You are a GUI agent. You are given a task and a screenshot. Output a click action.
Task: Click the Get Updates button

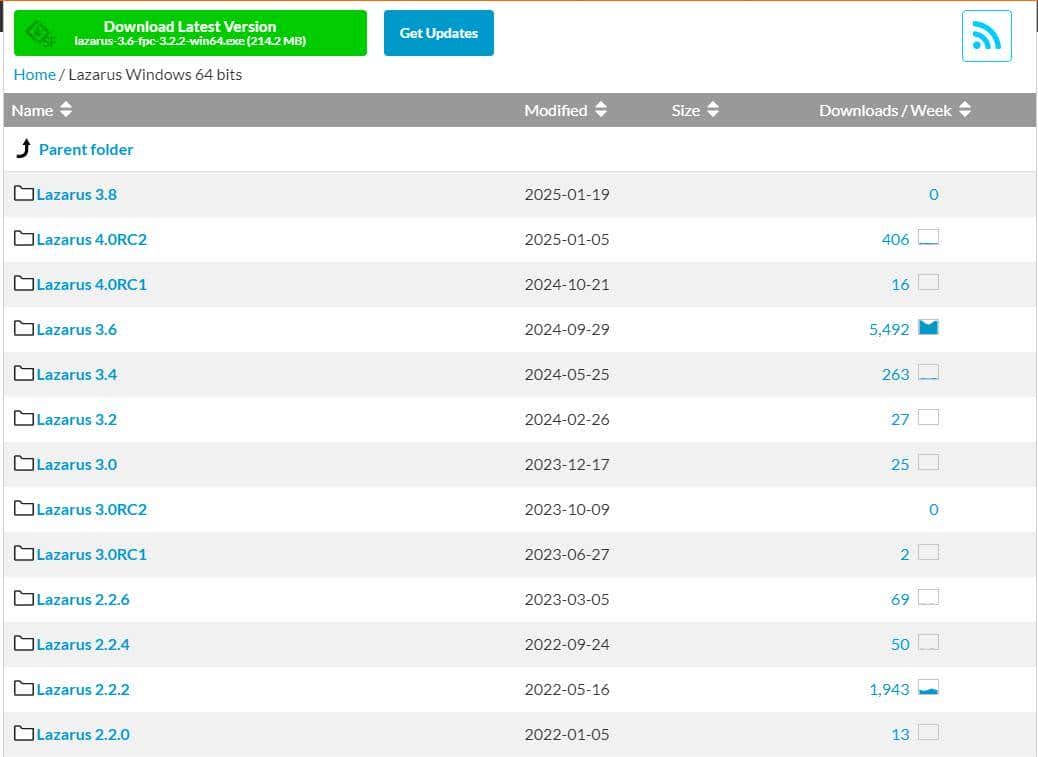click(x=438, y=33)
